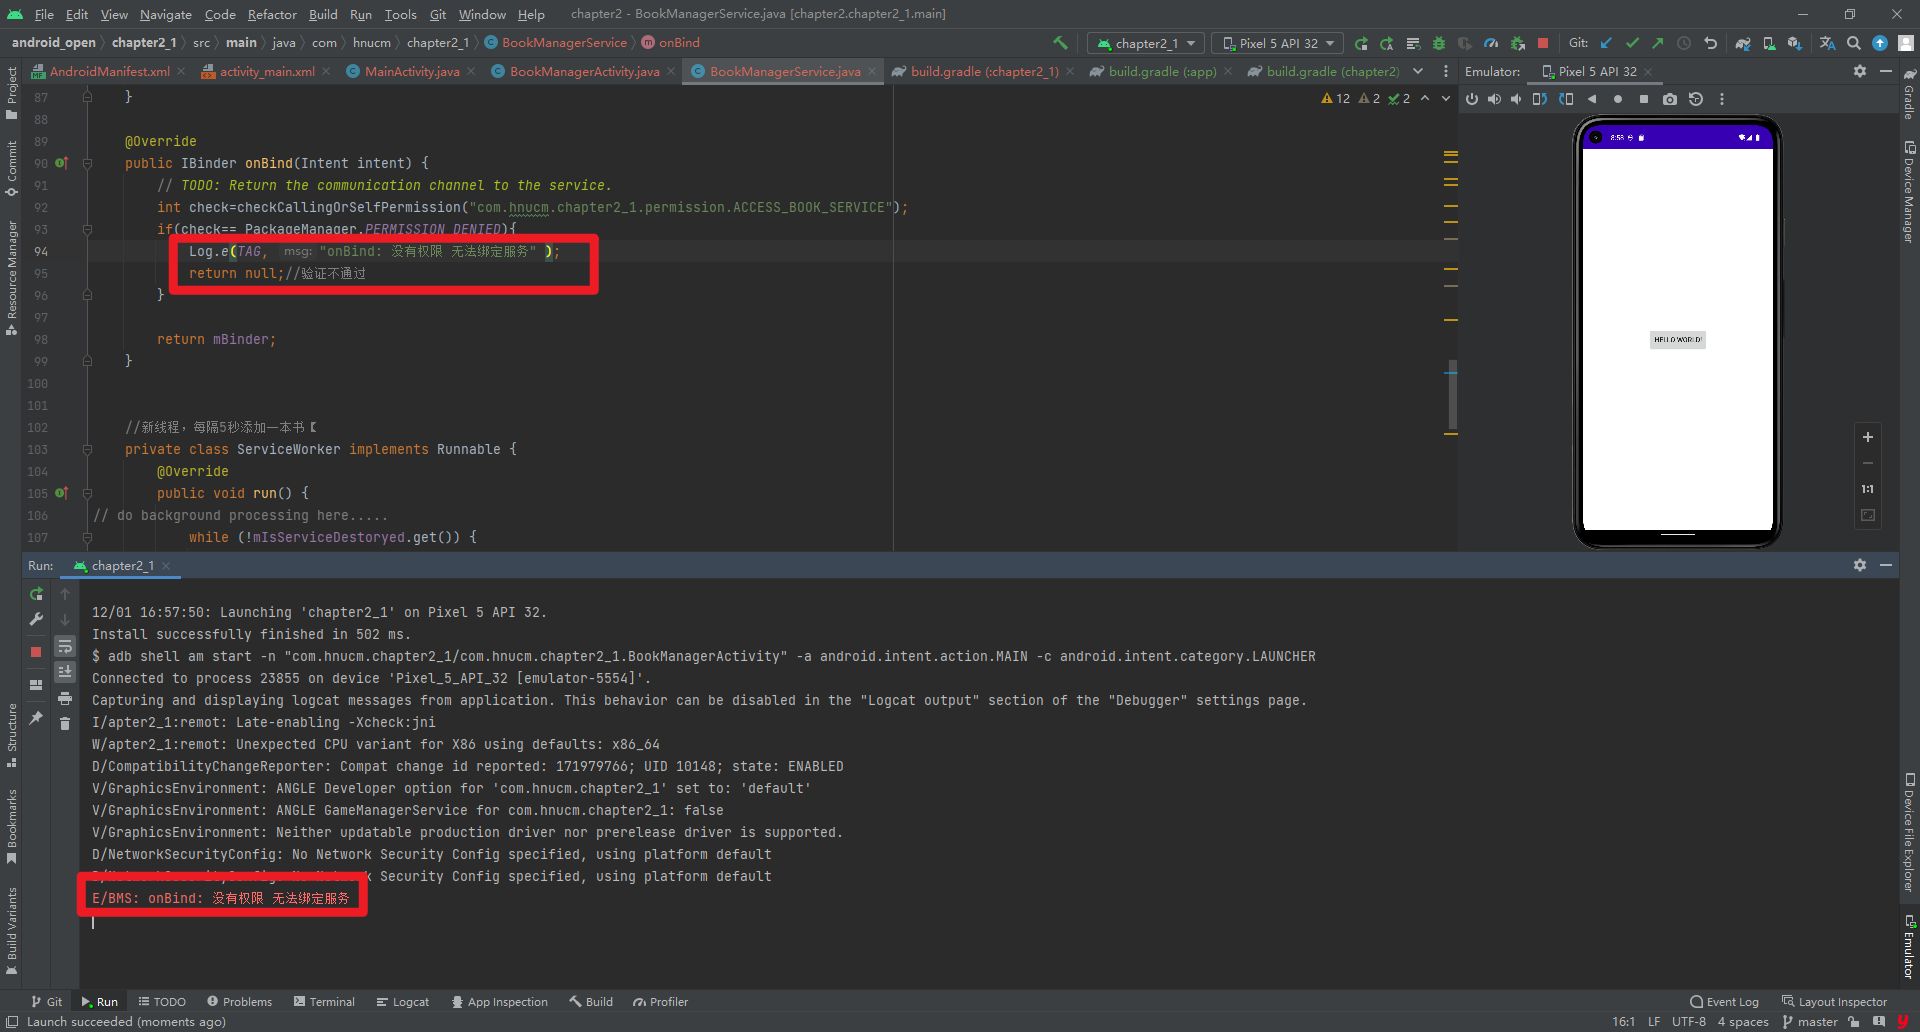Collapse the run() method fold marker
Viewport: 1920px width, 1032px height.
pos(88,493)
